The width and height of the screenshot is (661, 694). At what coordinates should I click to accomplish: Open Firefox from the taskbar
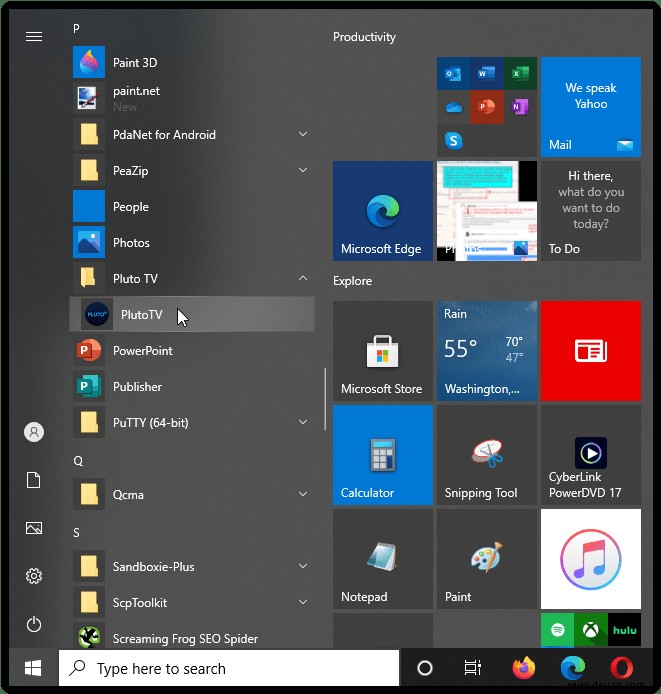pos(523,667)
